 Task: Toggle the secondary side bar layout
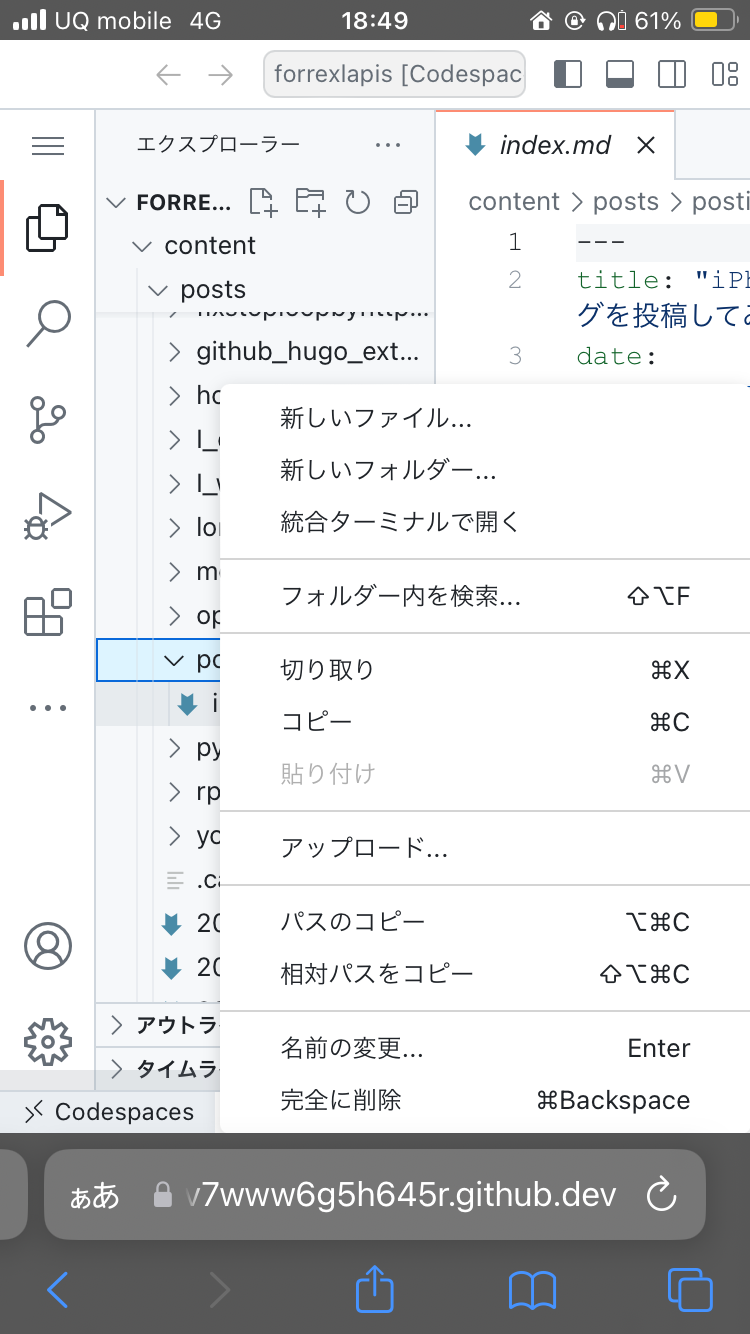(x=672, y=75)
